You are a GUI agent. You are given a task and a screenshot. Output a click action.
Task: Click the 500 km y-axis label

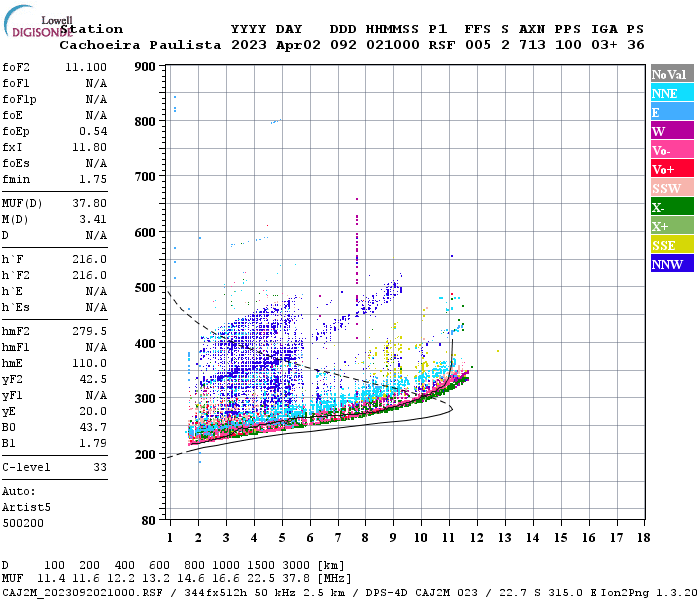coord(145,288)
